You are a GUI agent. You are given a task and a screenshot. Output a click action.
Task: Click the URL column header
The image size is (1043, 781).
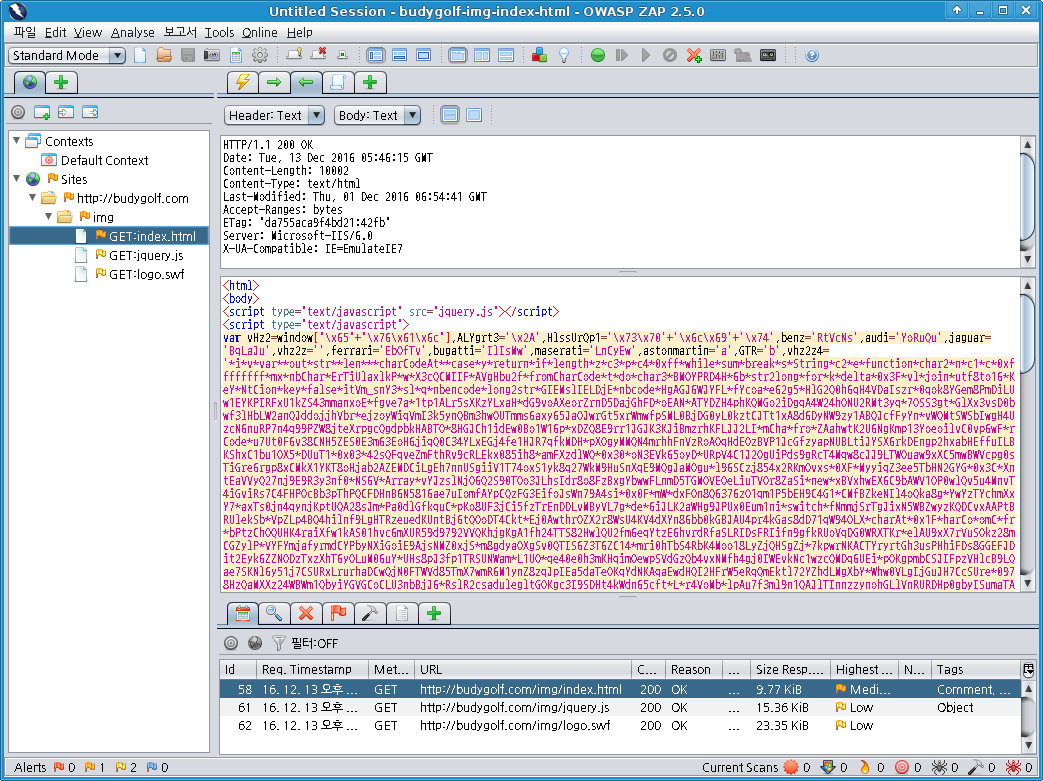[523, 669]
